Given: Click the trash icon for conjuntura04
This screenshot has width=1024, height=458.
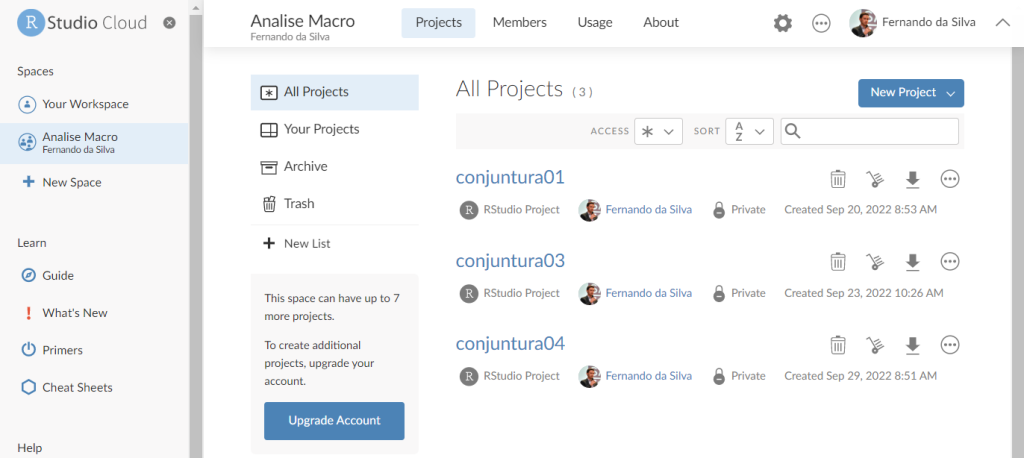Looking at the screenshot, I should pyautogui.click(x=838, y=345).
